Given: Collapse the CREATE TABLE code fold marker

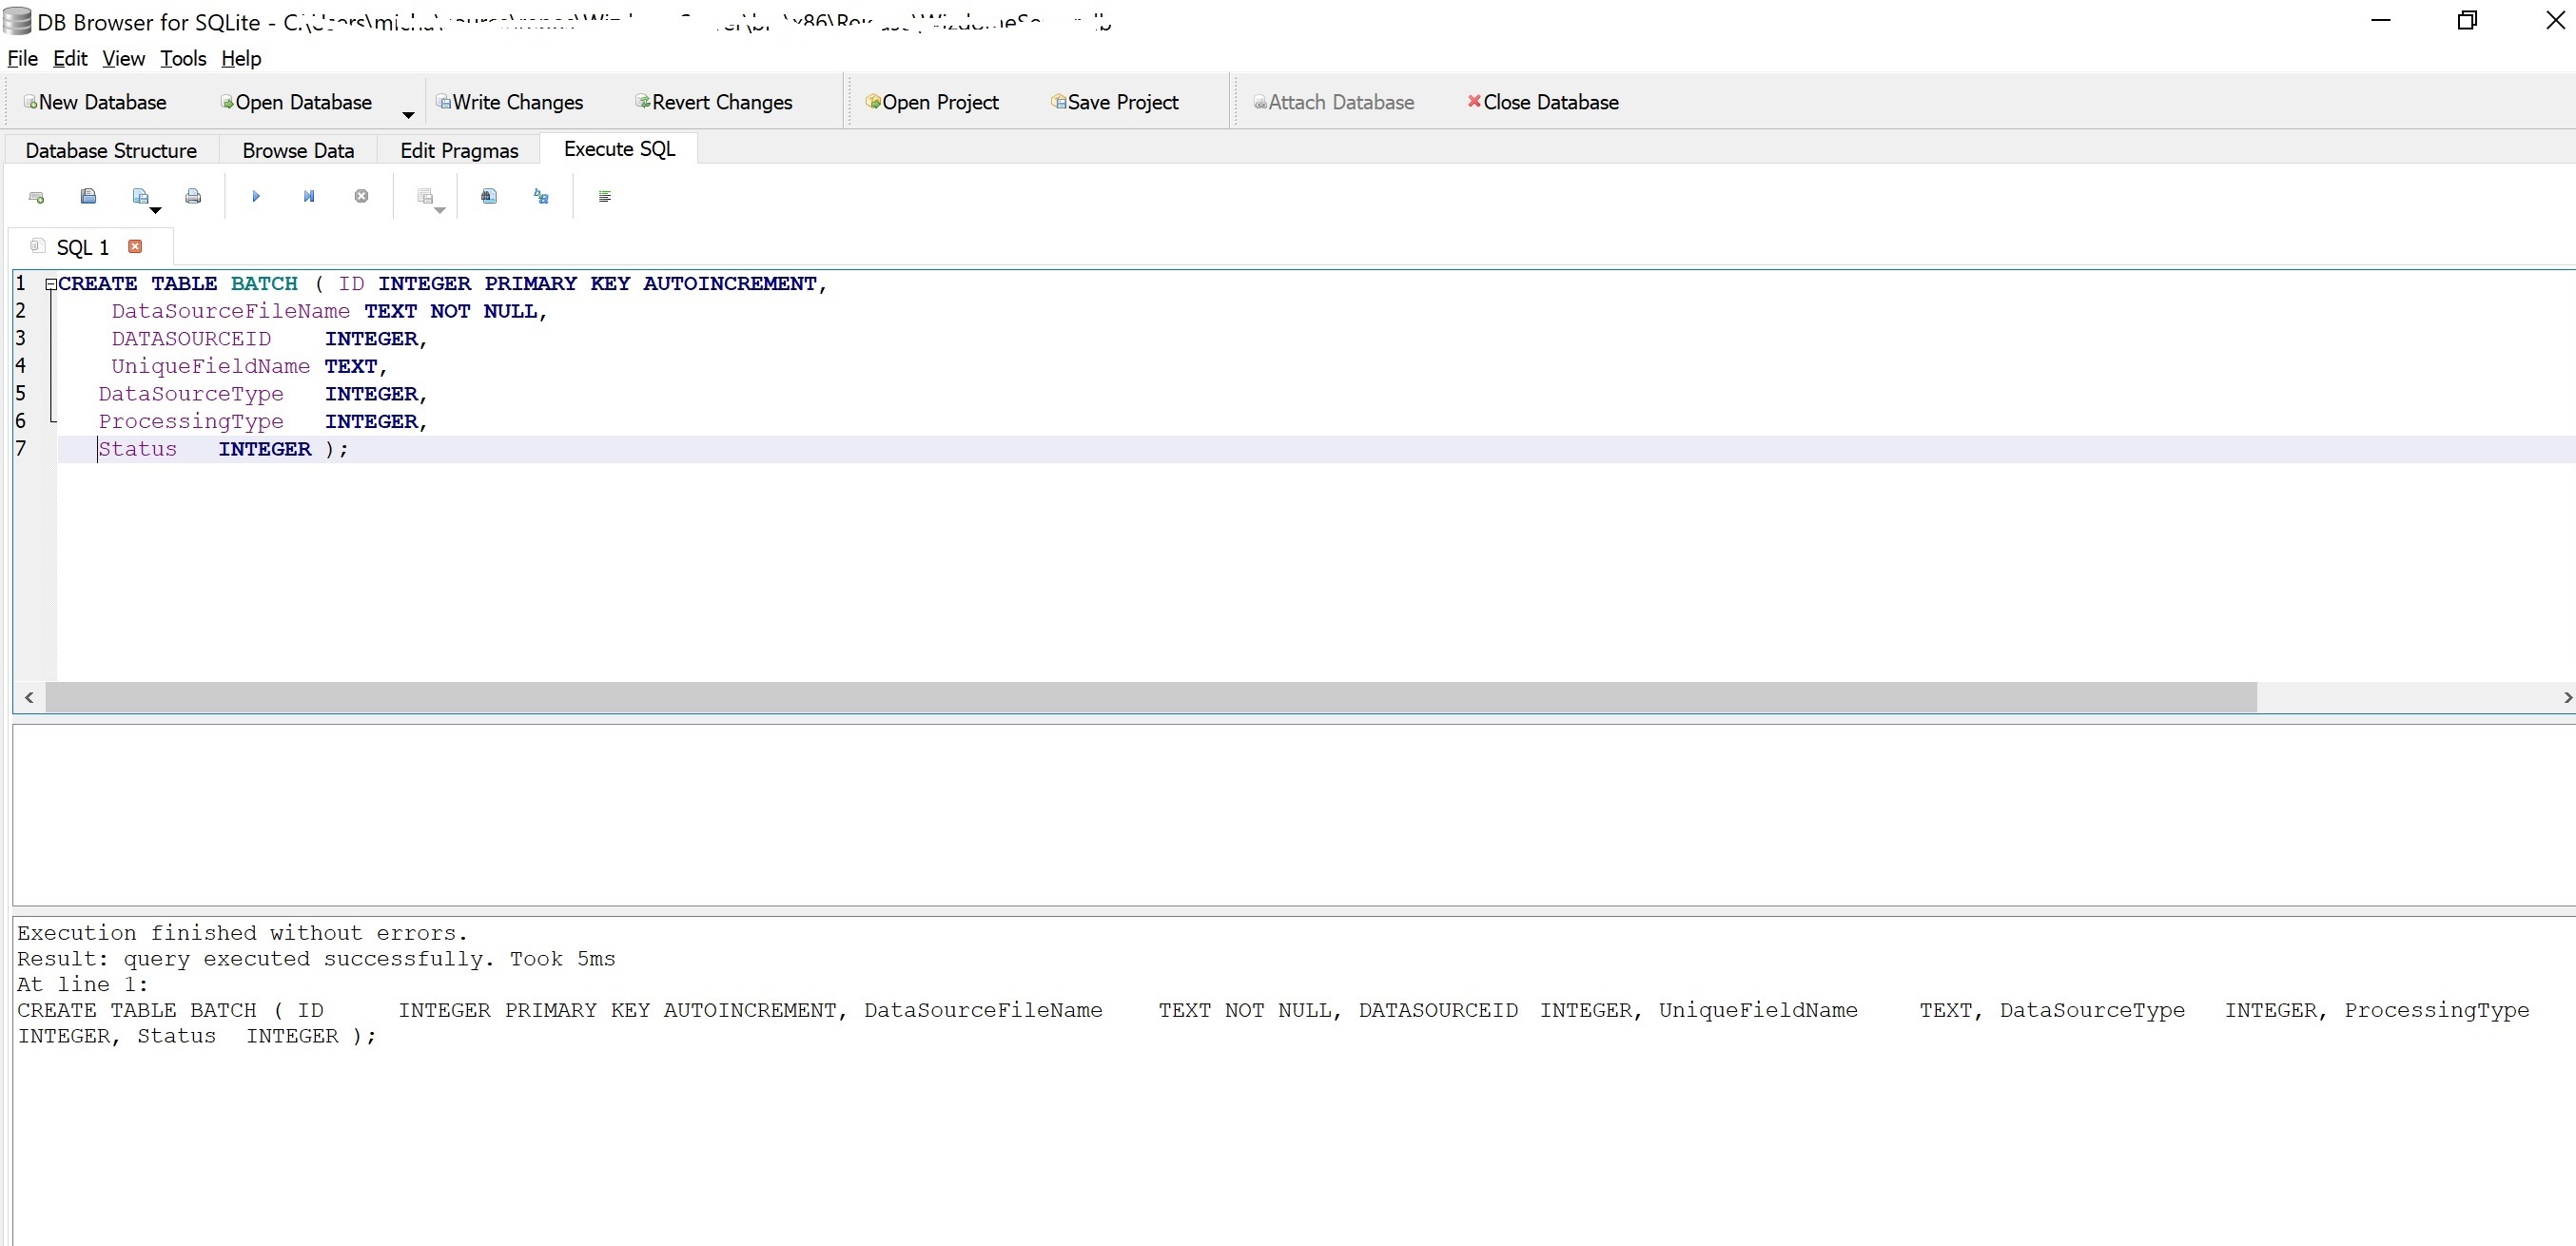Looking at the screenshot, I should point(50,284).
